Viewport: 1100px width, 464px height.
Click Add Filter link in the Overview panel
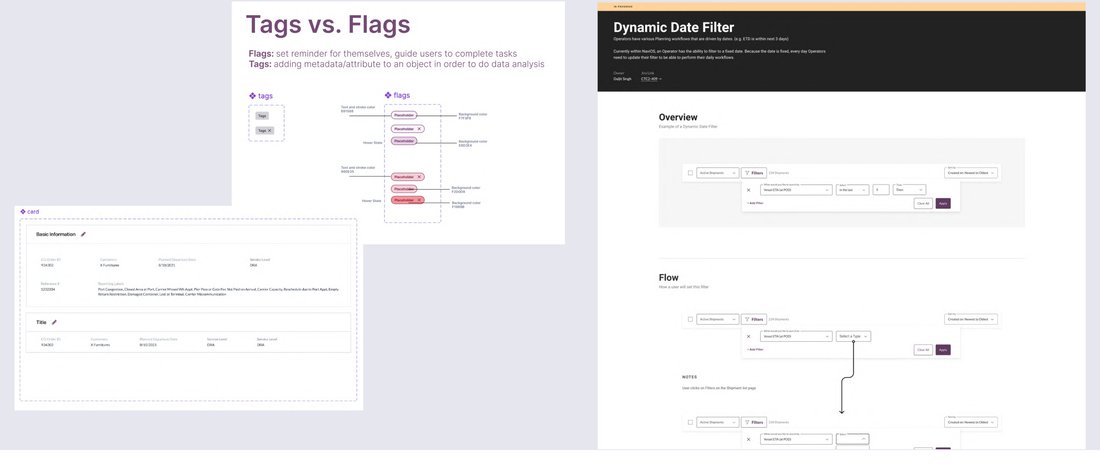[x=755, y=203]
